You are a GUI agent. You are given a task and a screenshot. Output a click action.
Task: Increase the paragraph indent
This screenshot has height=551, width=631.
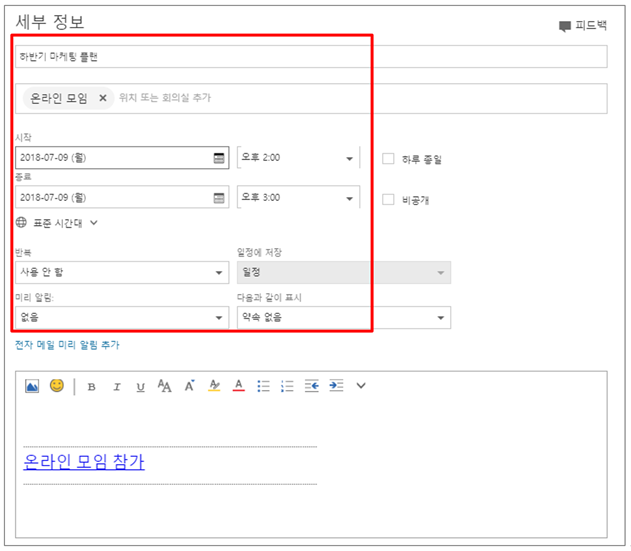point(337,386)
